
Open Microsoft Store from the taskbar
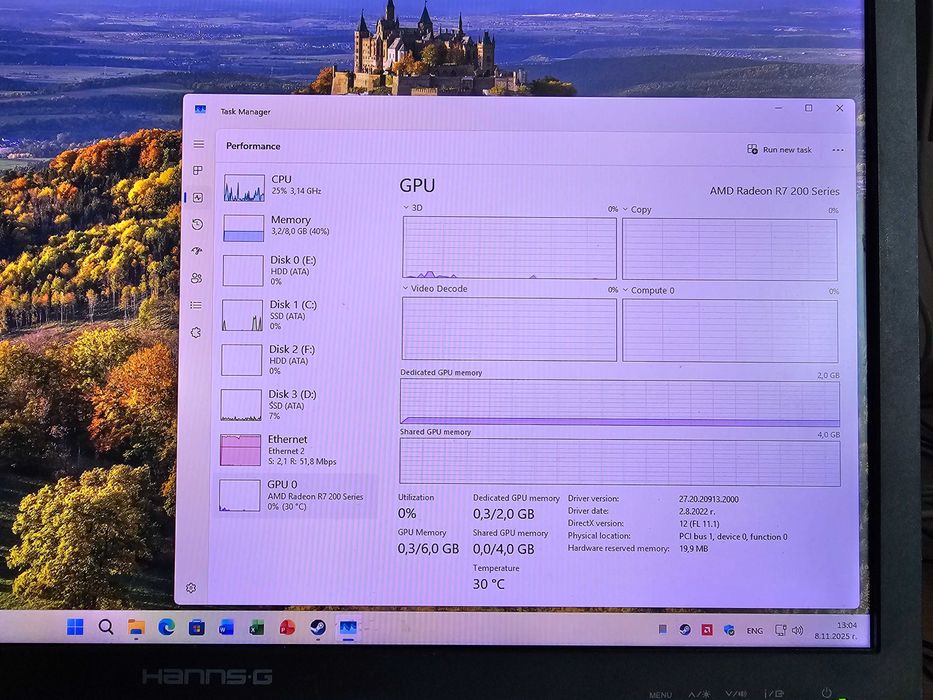click(x=197, y=627)
